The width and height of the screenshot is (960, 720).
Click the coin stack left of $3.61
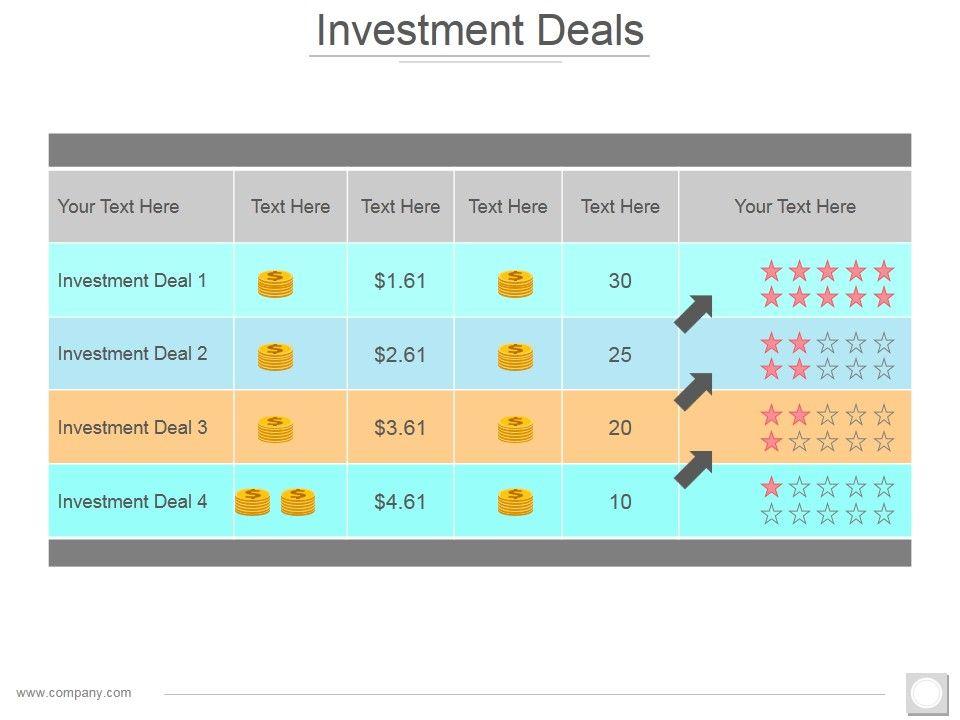(x=275, y=429)
